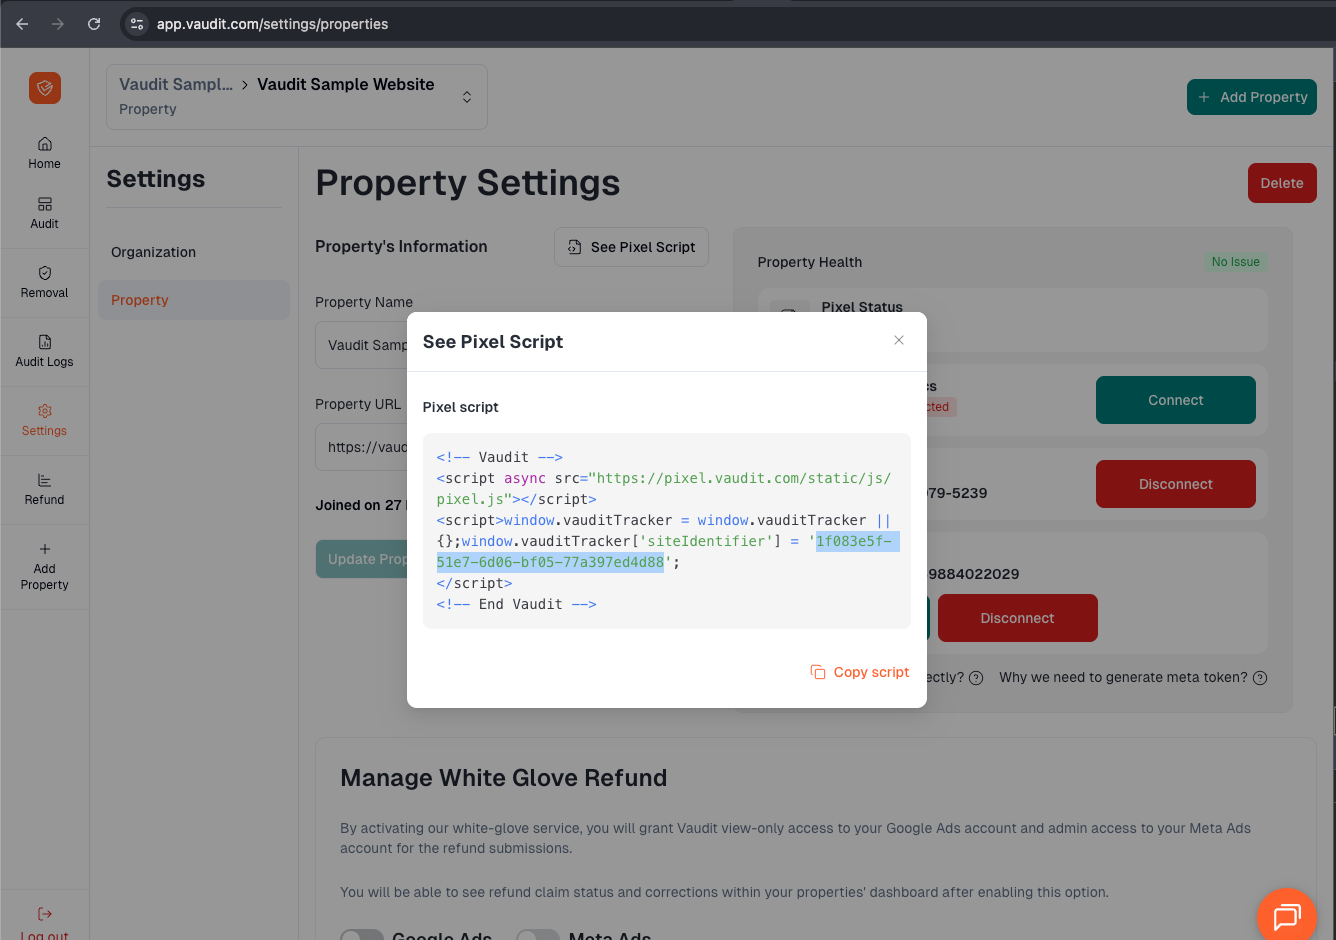Open Audit Logs in the sidebar
Viewport: 1336px width, 940px height.
click(45, 351)
